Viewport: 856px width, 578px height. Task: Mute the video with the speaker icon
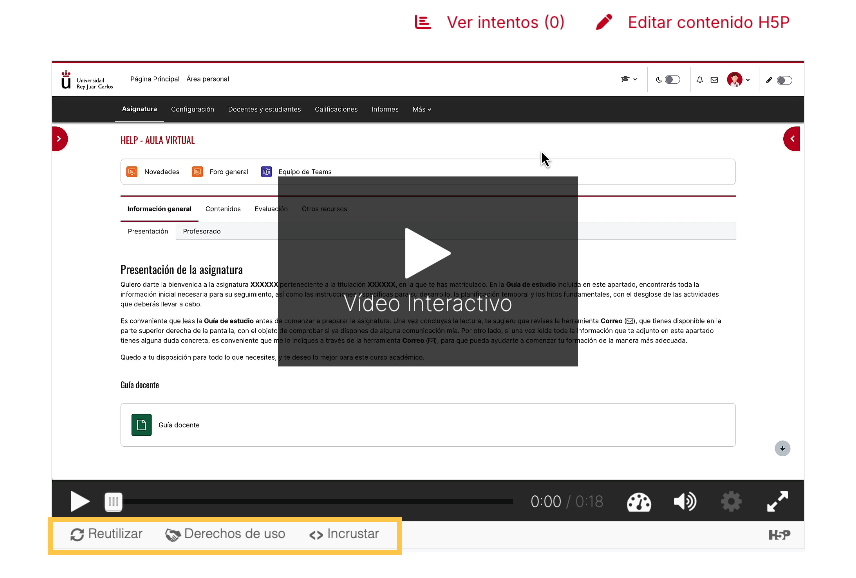[685, 501]
